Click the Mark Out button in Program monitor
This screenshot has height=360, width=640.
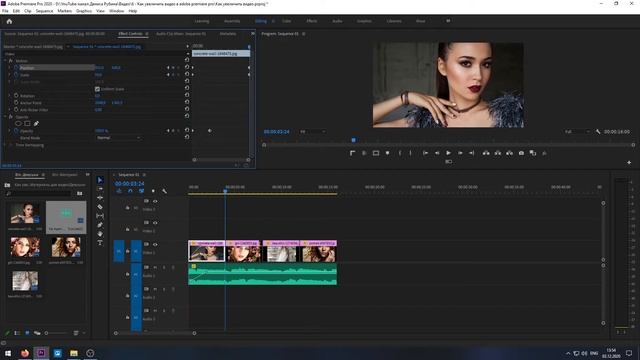tap(411, 153)
